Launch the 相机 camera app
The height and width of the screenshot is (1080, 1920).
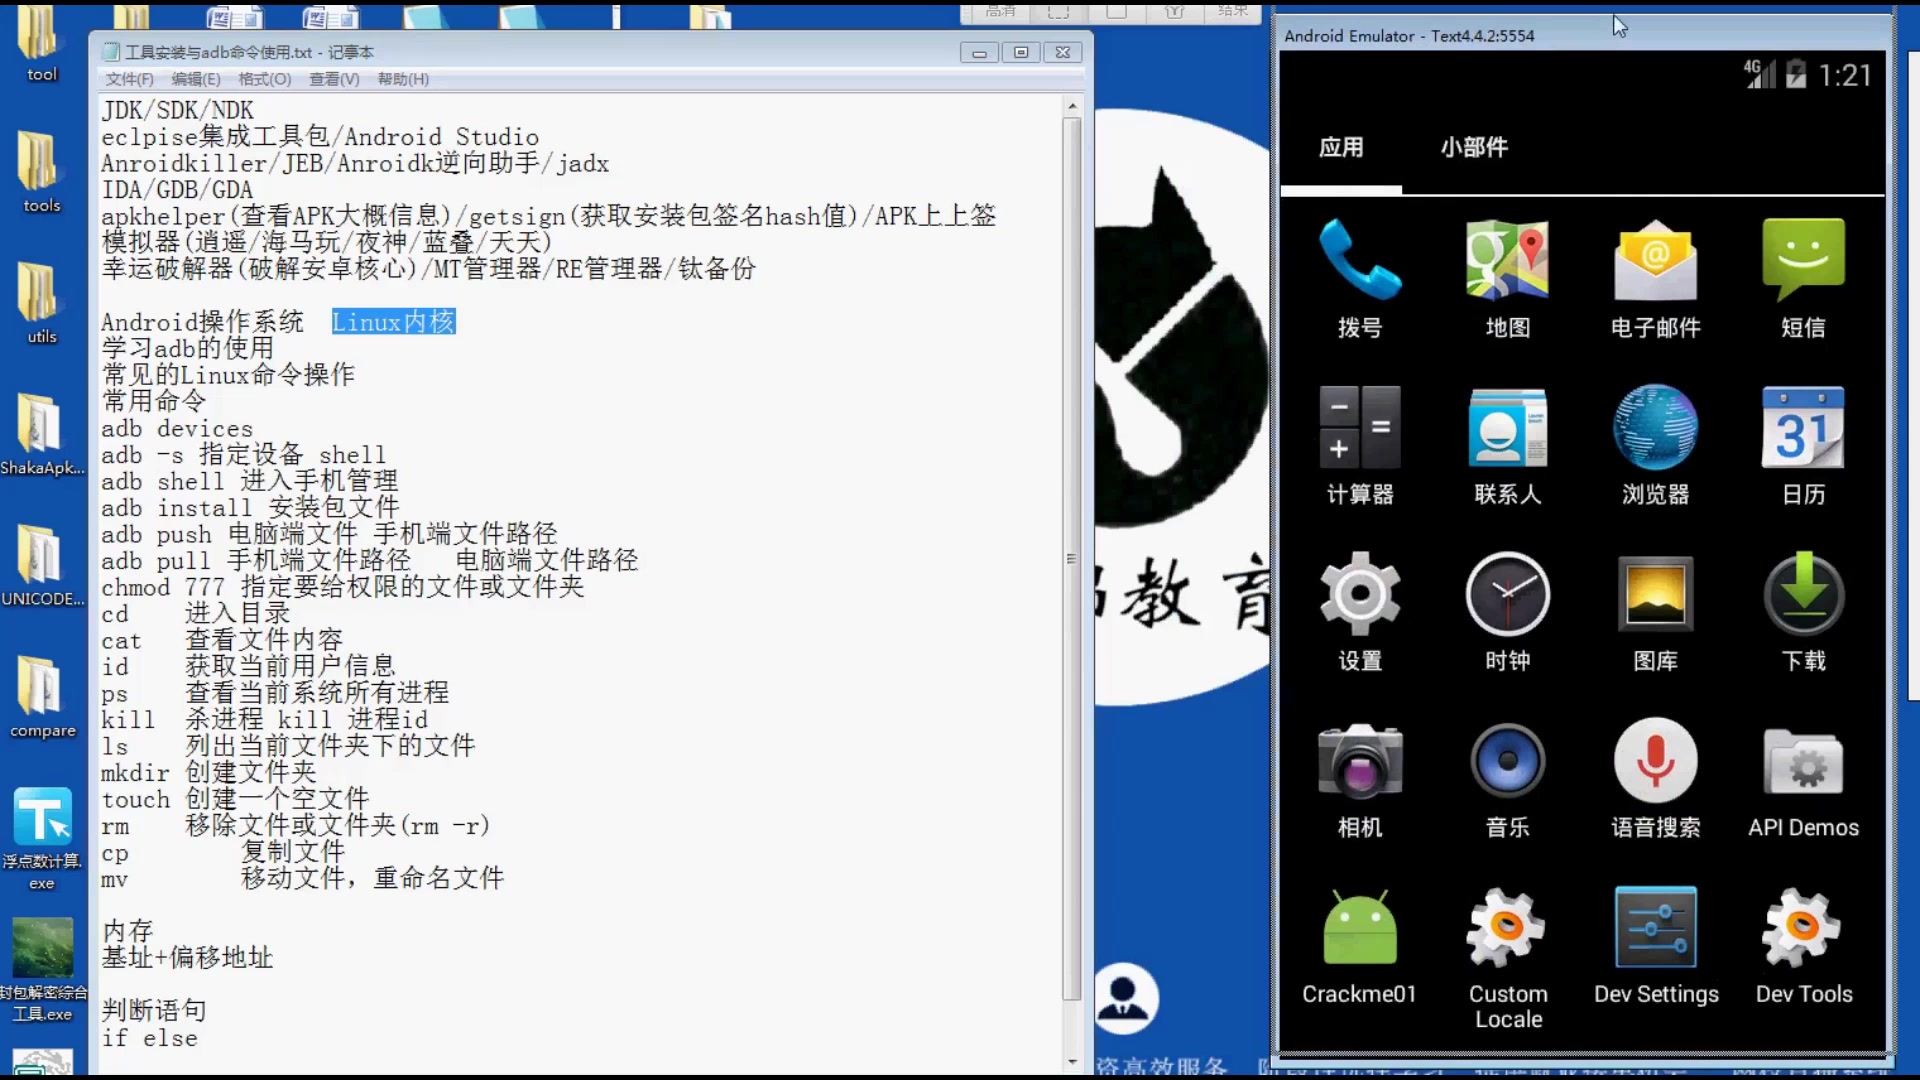point(1357,761)
